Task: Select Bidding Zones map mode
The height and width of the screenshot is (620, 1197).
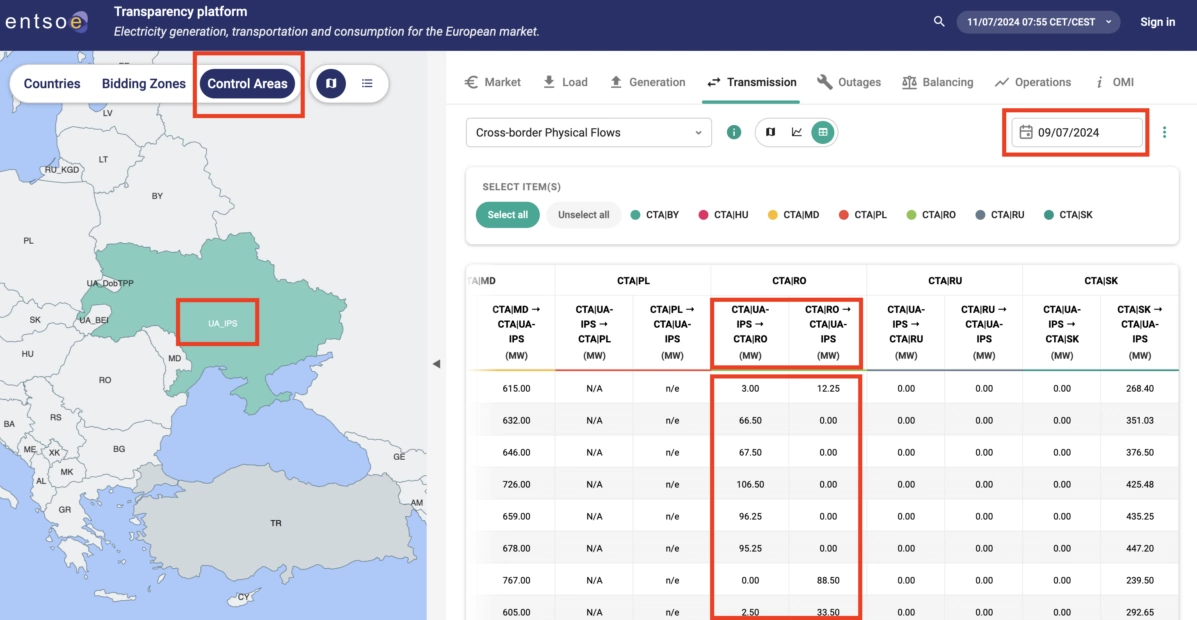Action: coord(144,84)
